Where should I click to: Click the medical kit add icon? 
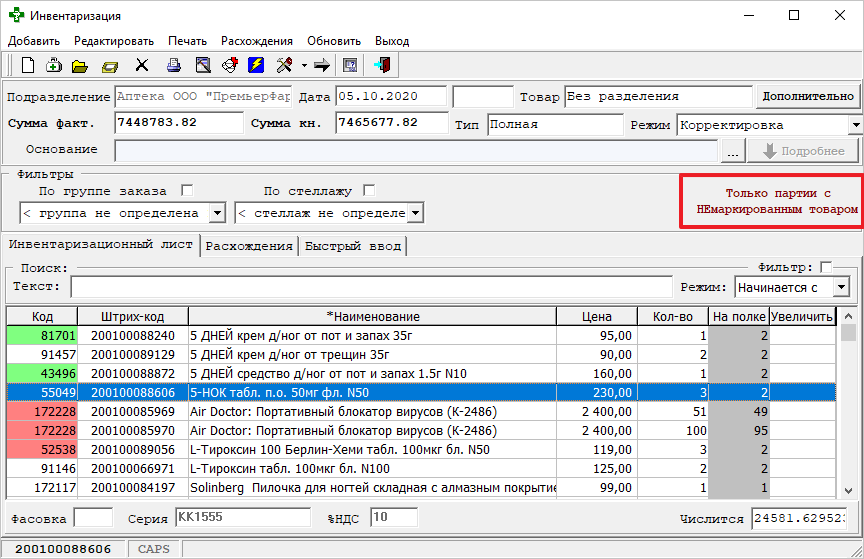click(54, 66)
